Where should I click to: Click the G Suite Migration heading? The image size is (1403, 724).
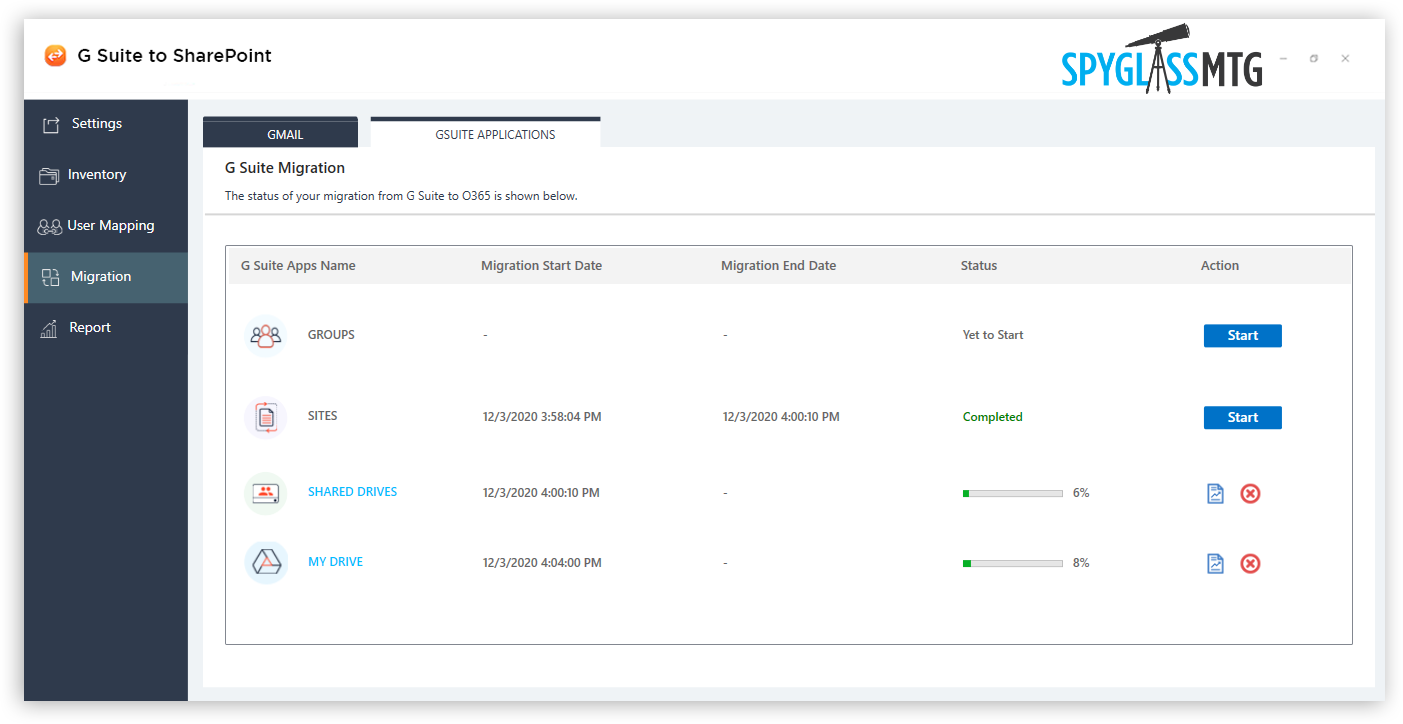(285, 168)
